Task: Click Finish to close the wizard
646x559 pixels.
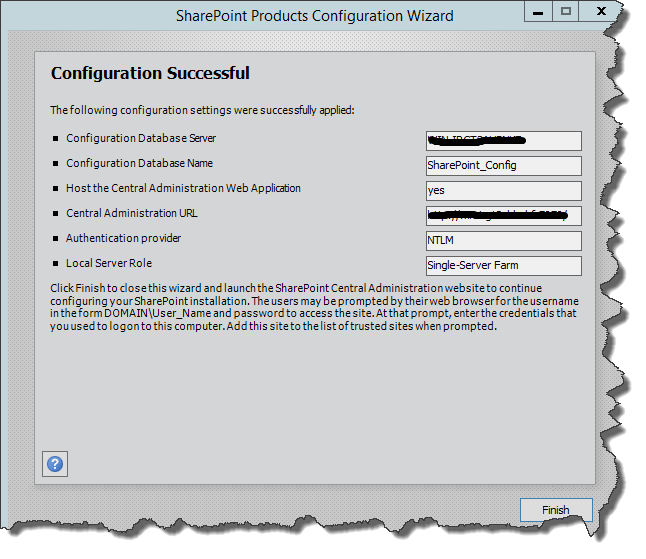Action: [556, 510]
